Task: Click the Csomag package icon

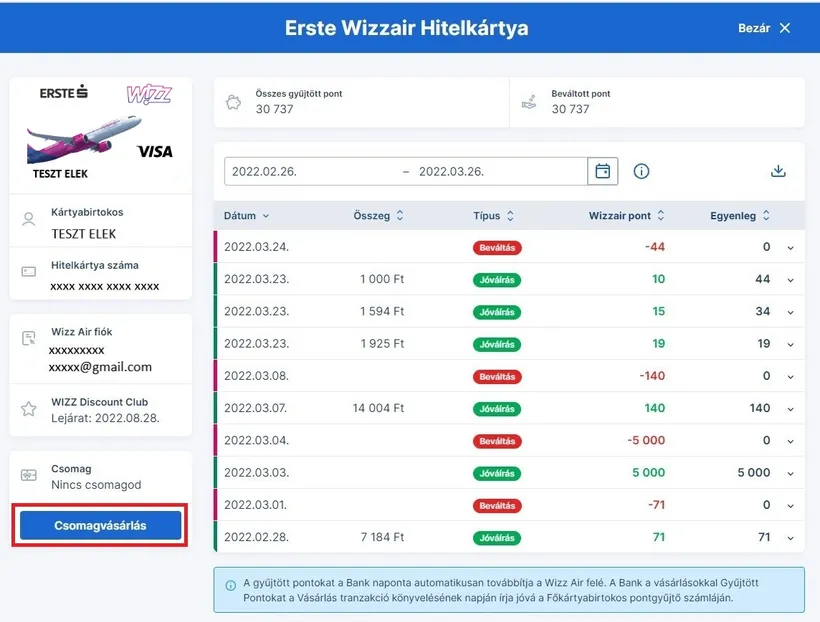Action: 29,476
